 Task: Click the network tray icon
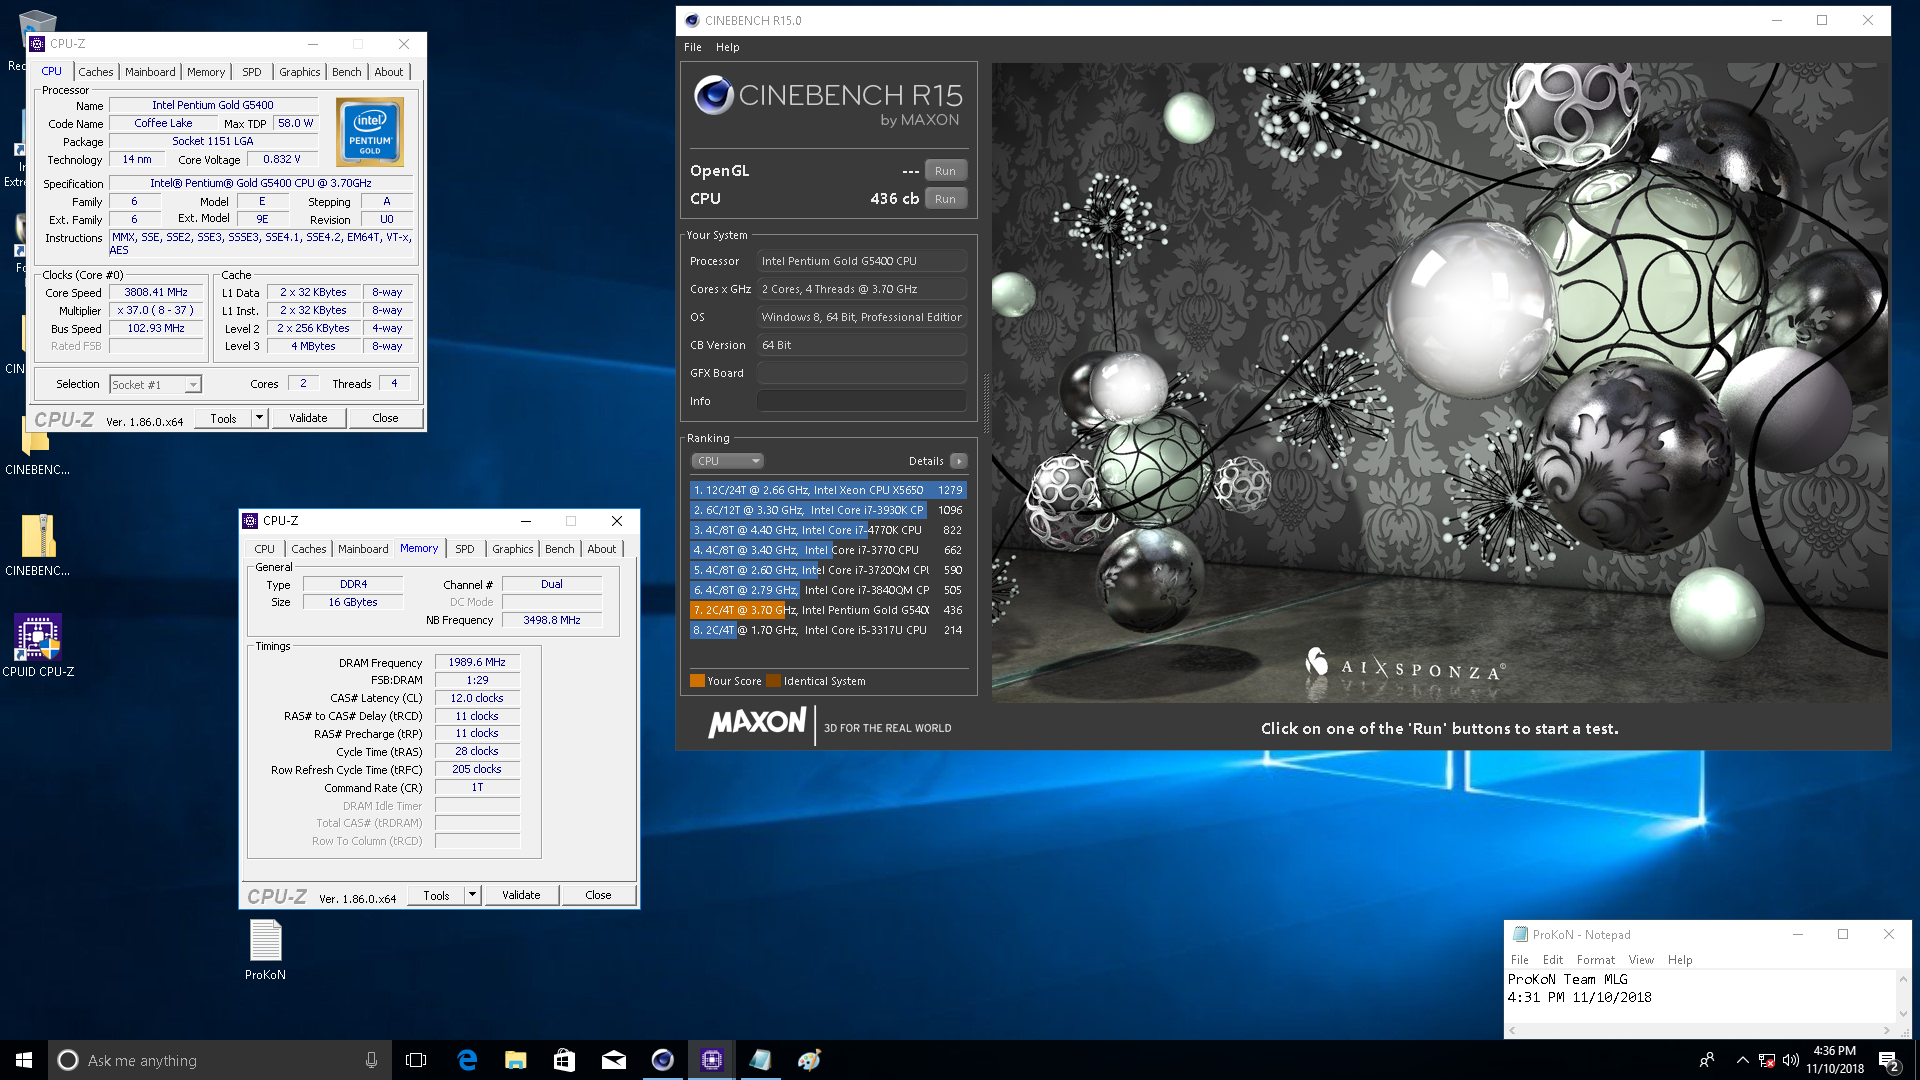pos(1766,1060)
